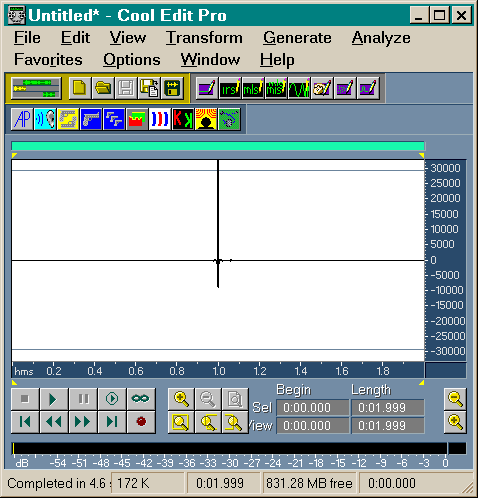Switch to multitrack view with waveform toggle icon

(36, 88)
